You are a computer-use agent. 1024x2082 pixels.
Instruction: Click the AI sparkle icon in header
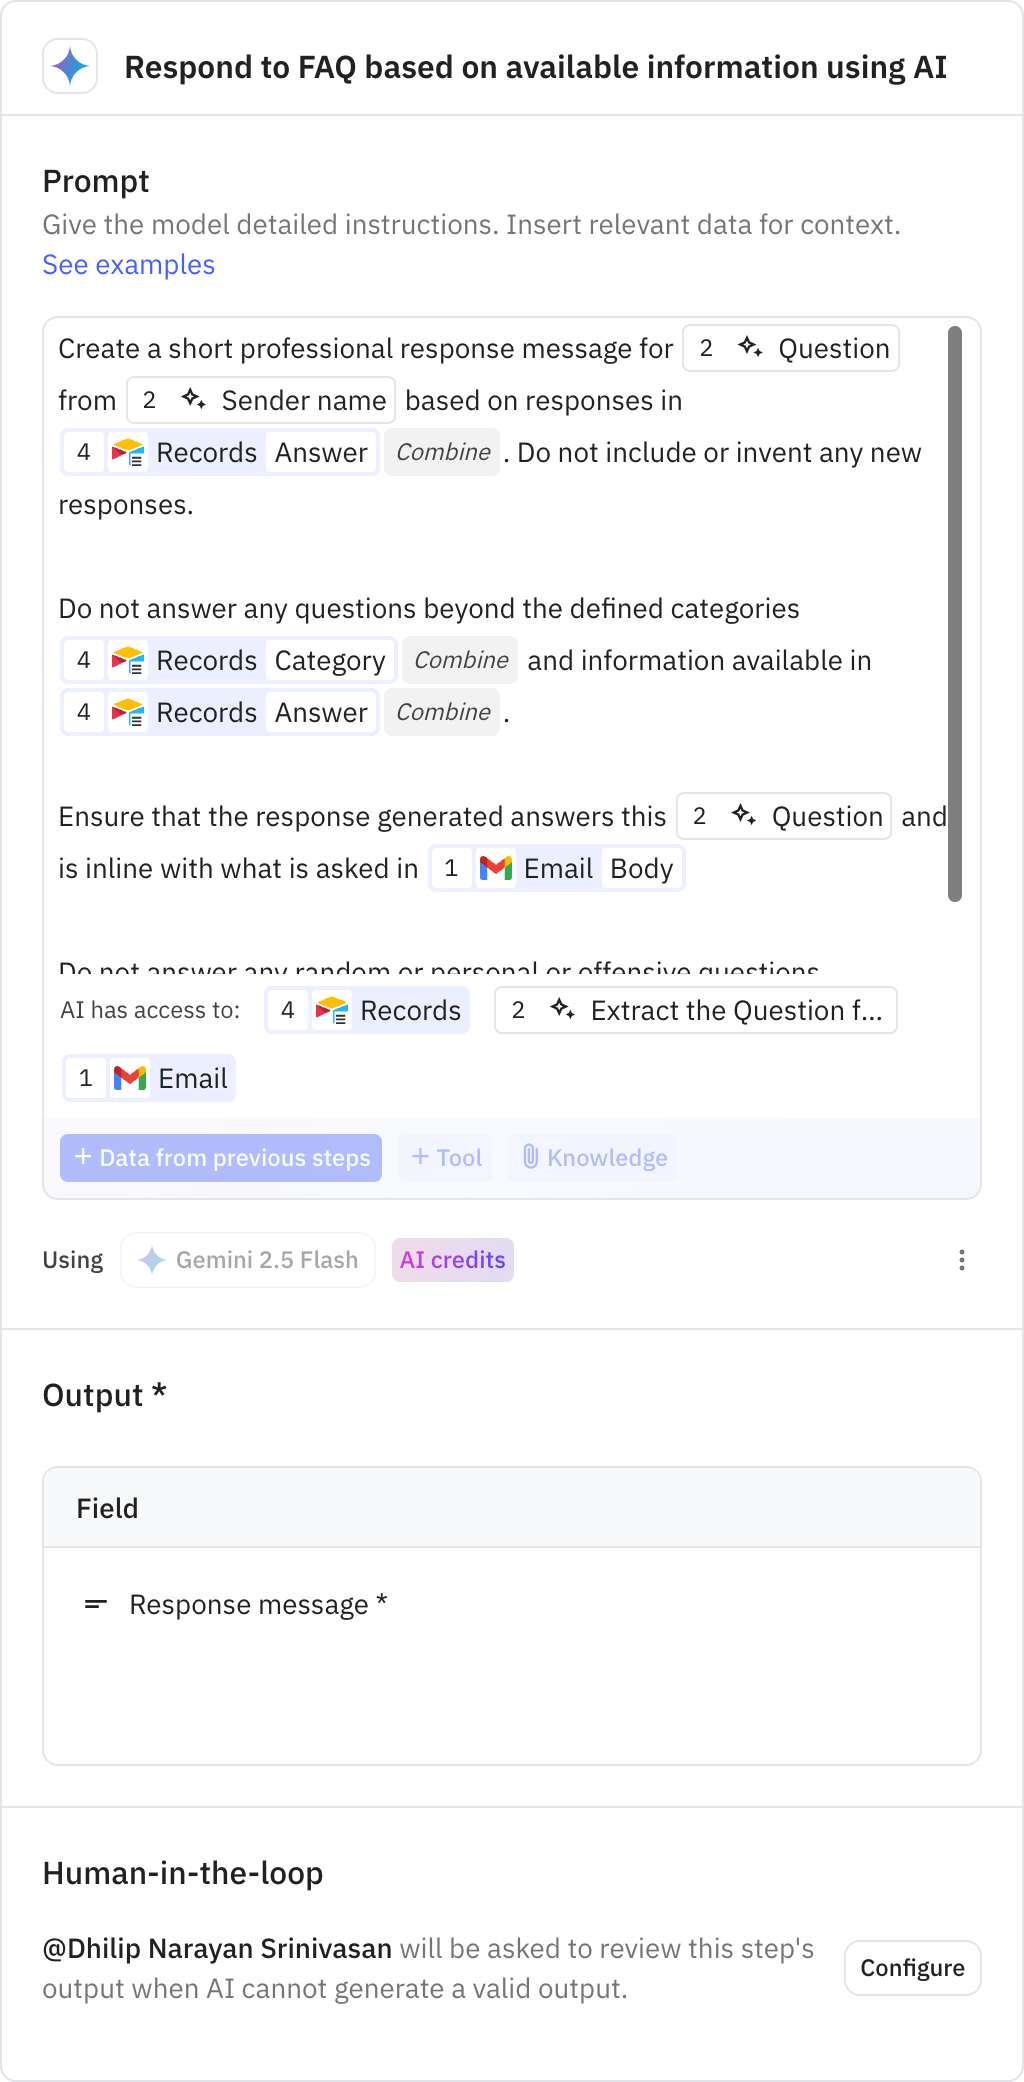70,67
